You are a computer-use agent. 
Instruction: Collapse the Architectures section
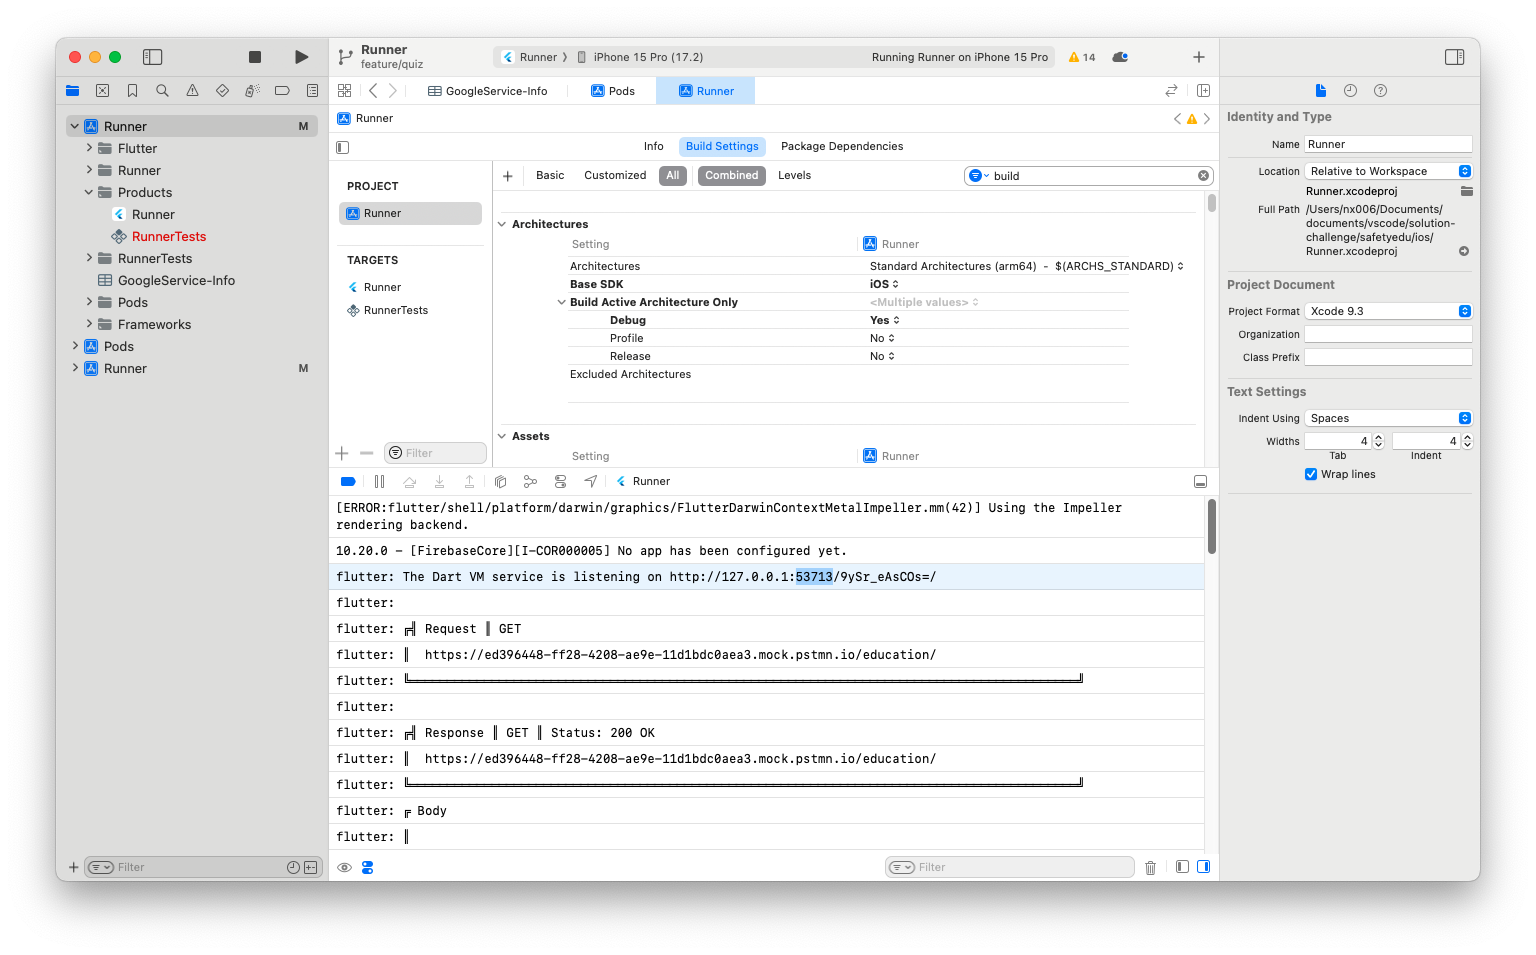[x=502, y=224]
